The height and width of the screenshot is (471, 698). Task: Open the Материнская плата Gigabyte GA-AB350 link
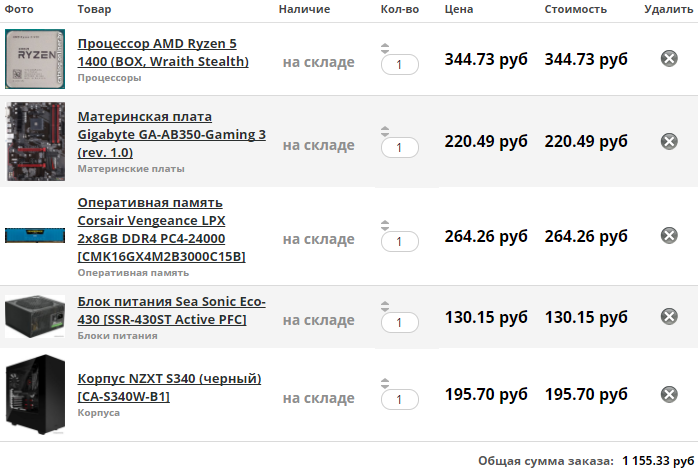point(171,134)
